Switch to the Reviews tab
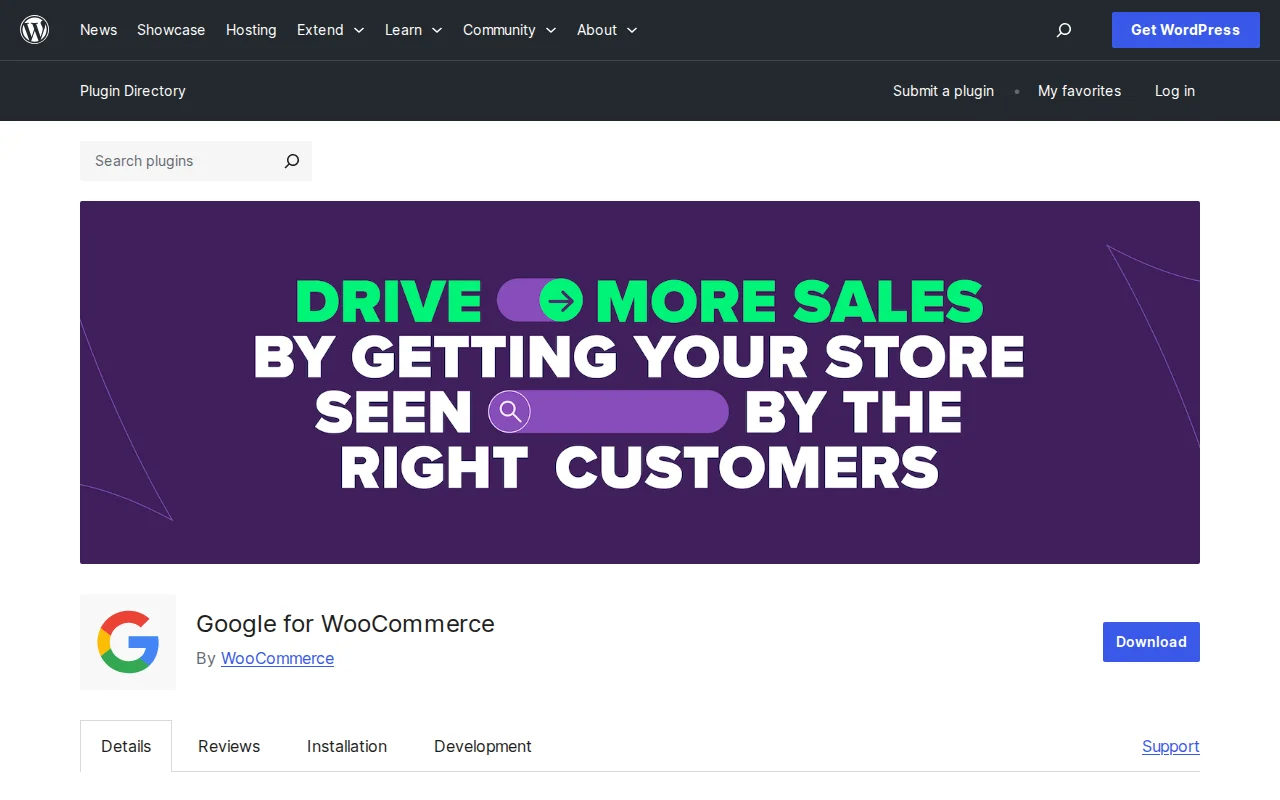1280x800 pixels. 229,746
